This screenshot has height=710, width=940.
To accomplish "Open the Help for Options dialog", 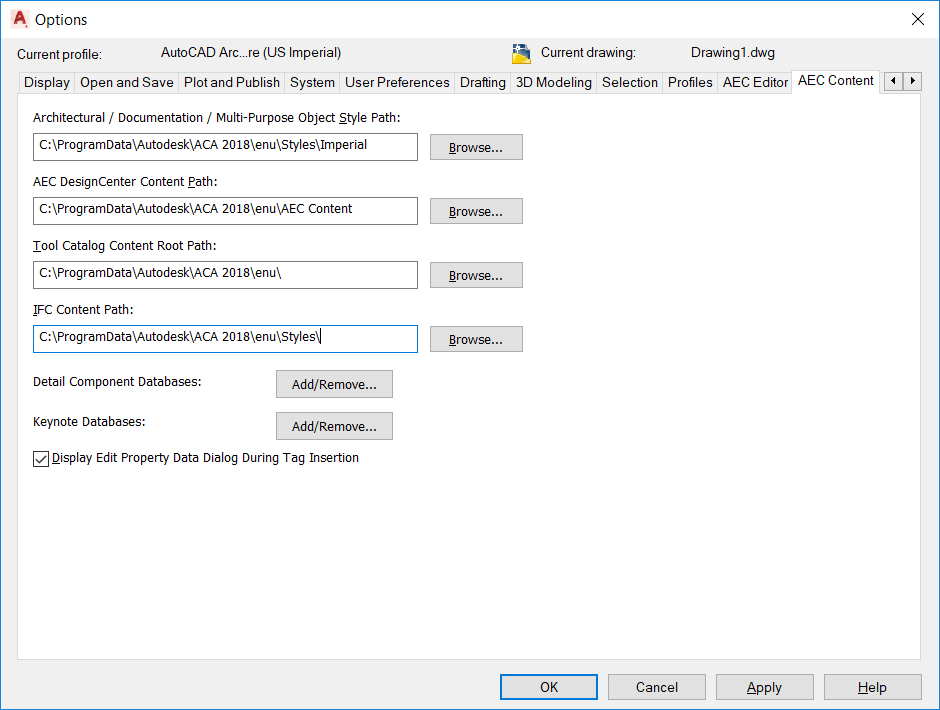I will point(872,687).
